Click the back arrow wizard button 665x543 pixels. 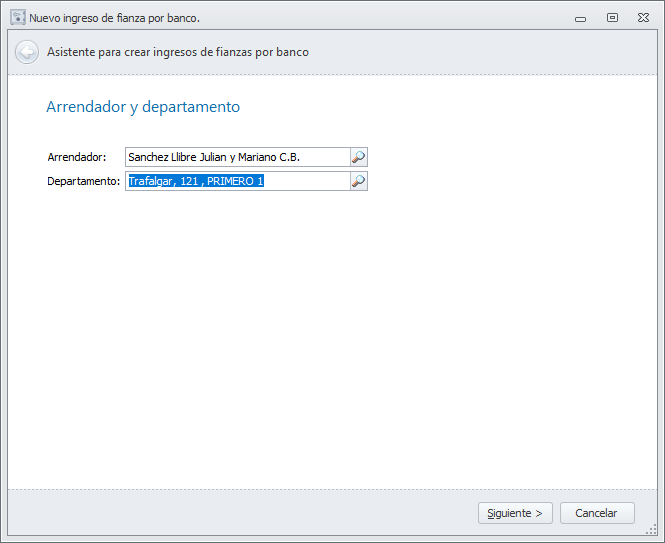coord(27,52)
